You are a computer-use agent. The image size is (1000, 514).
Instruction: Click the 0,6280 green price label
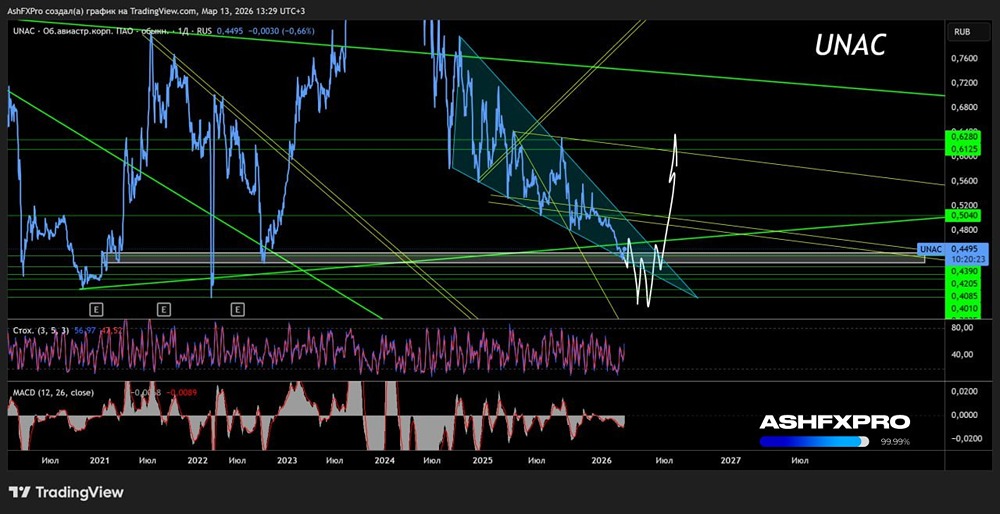coord(963,137)
